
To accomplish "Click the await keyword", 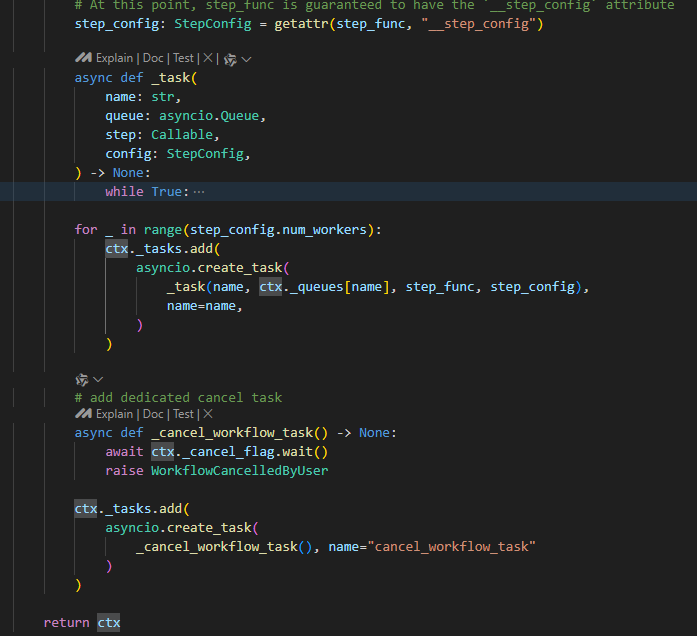I will coord(124,452).
